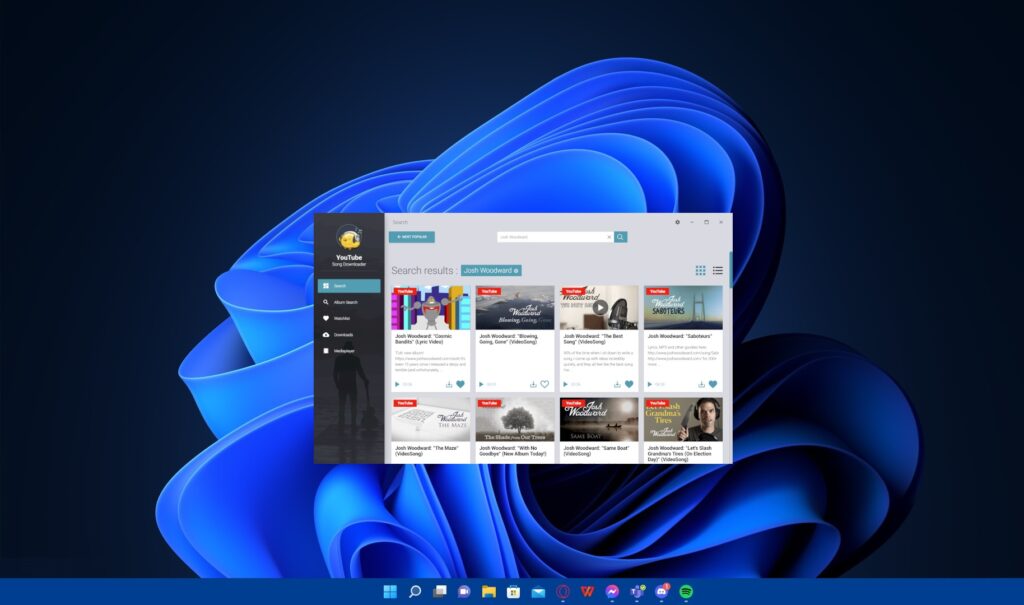
Task: Click the magnifier search button
Action: point(620,237)
